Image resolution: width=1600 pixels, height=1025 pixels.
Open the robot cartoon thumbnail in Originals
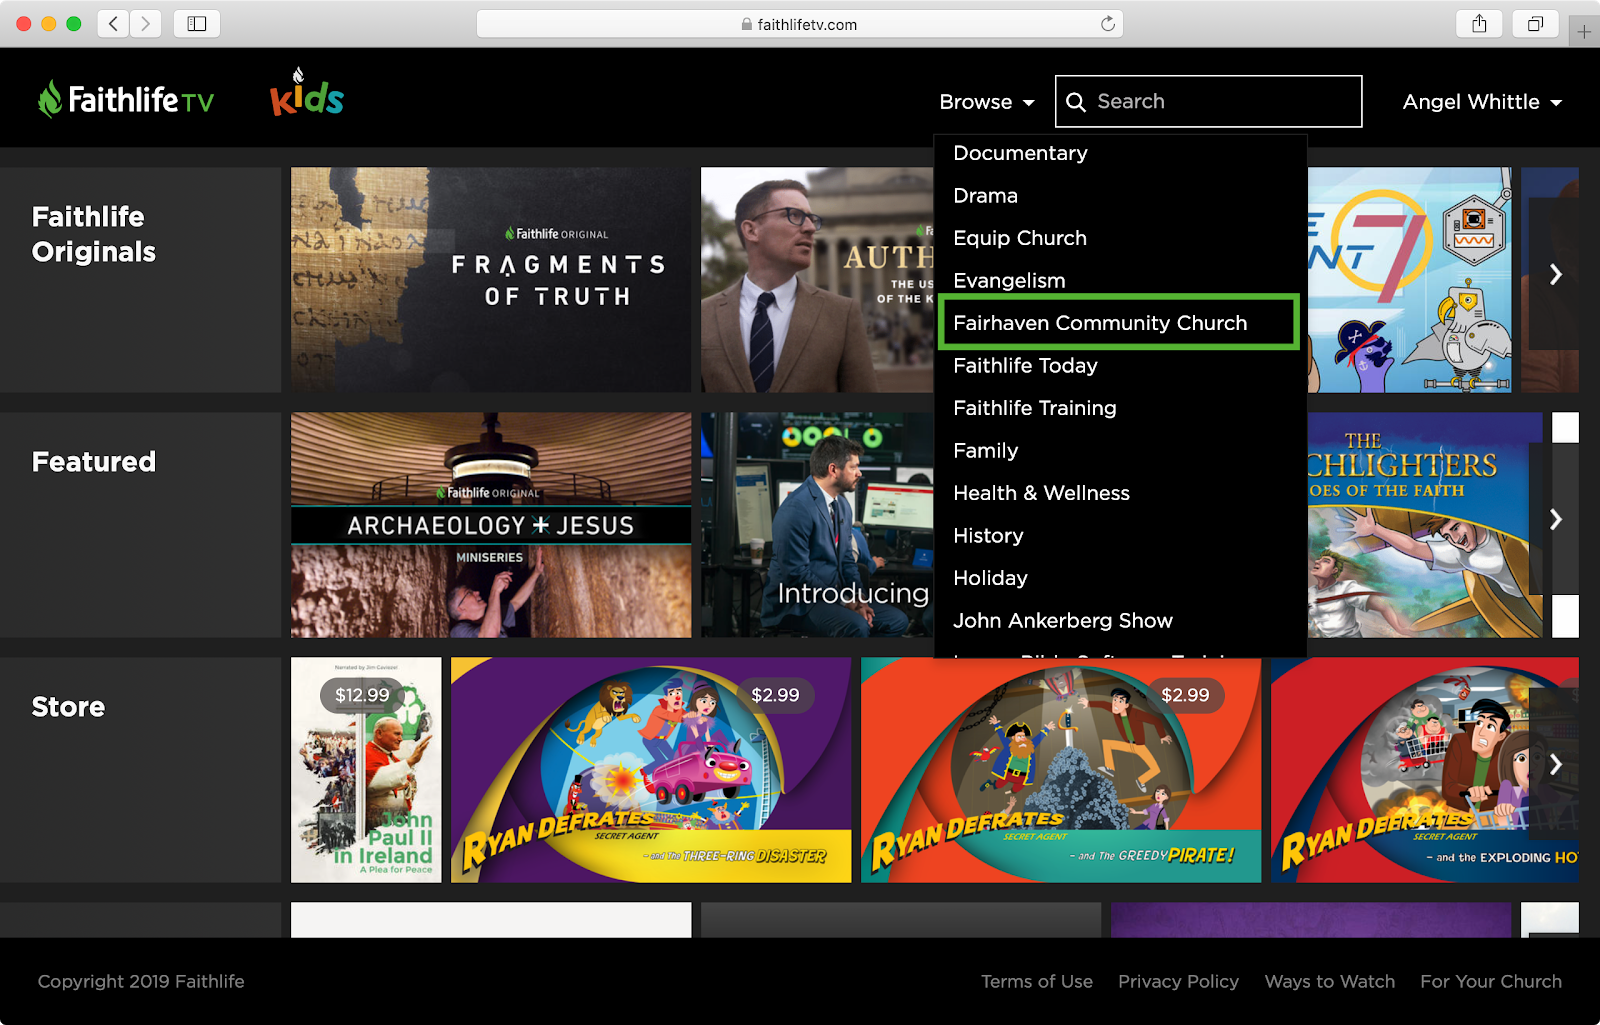pos(1409,280)
